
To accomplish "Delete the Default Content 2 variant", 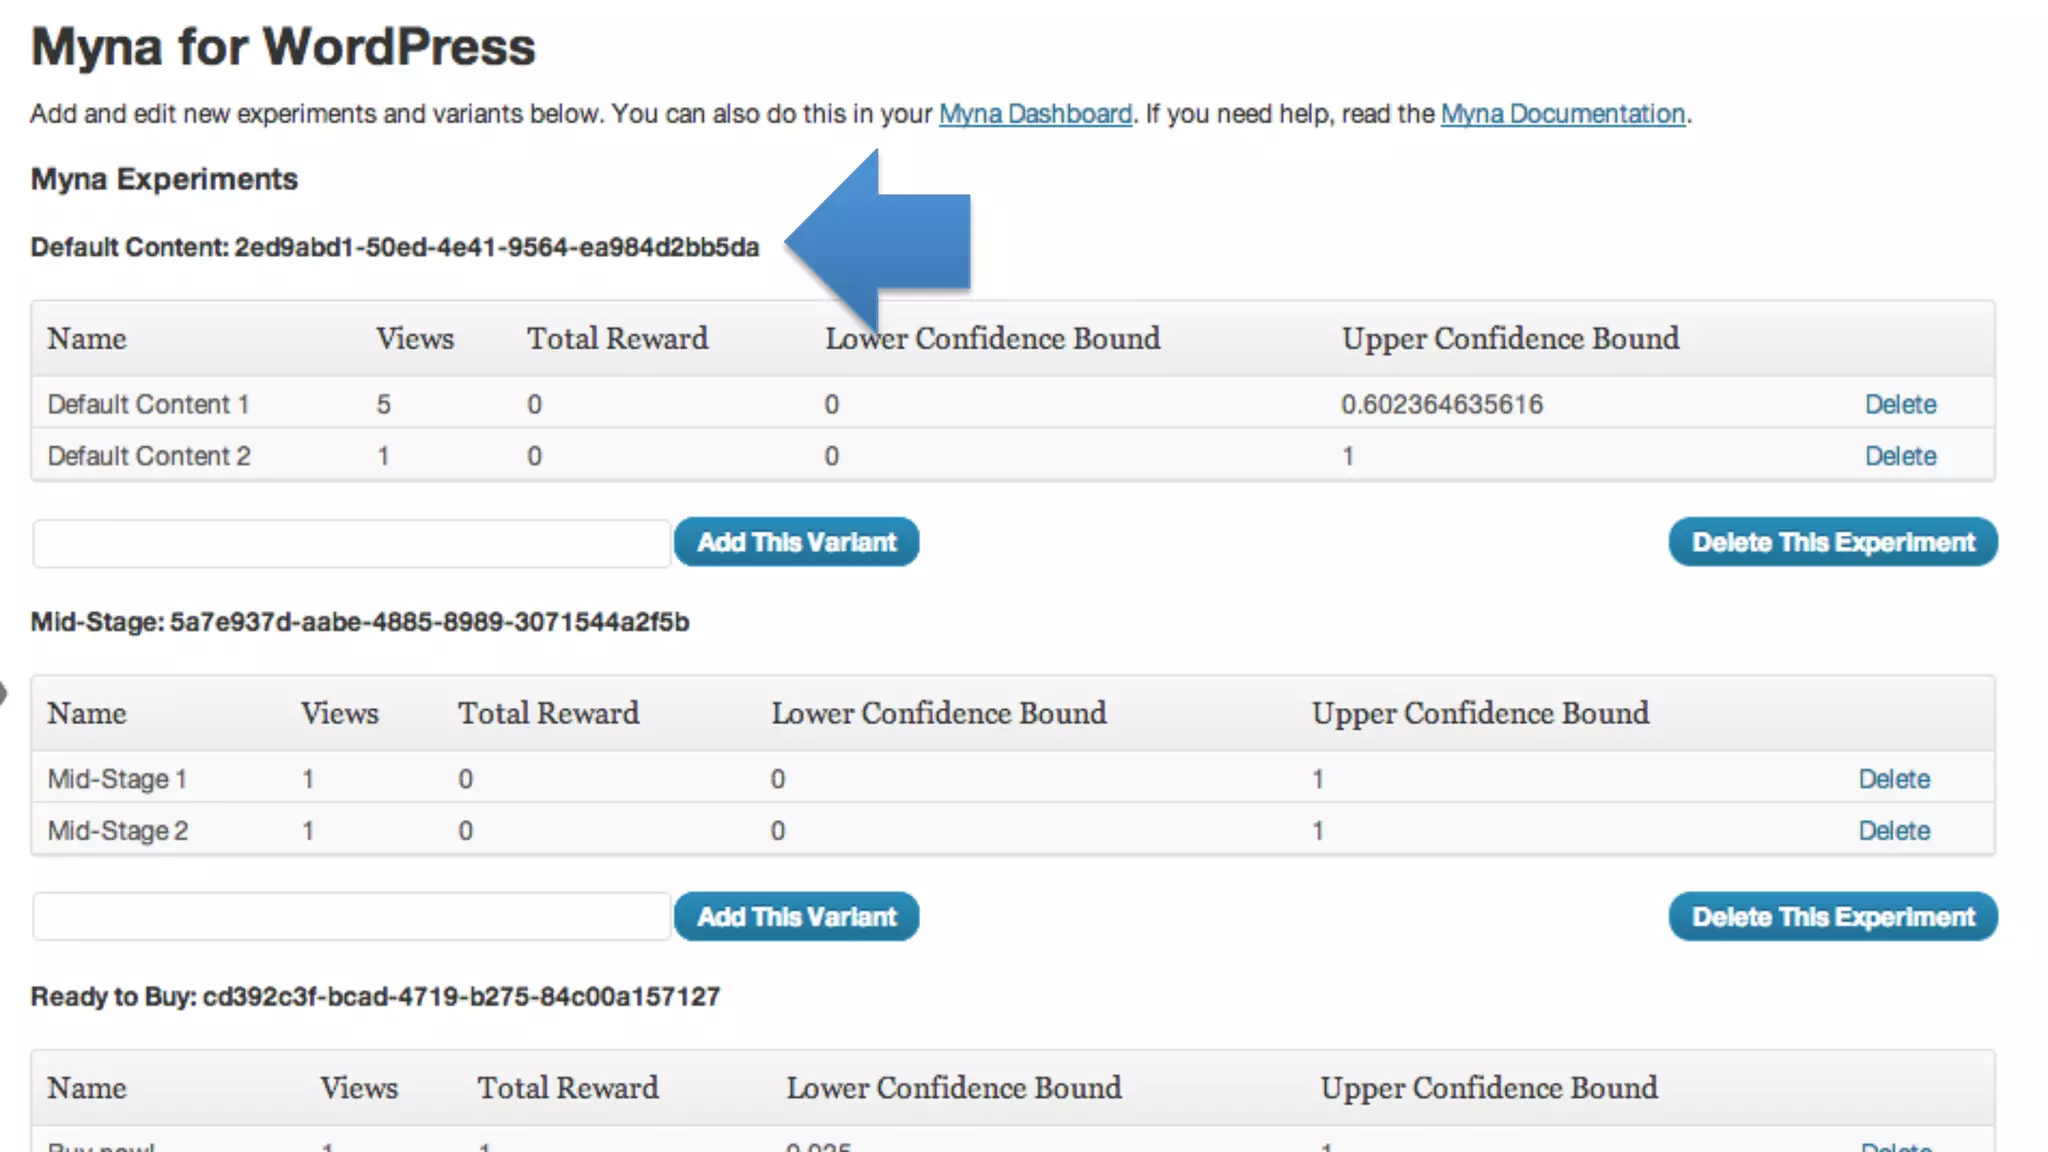I will click(x=1900, y=456).
